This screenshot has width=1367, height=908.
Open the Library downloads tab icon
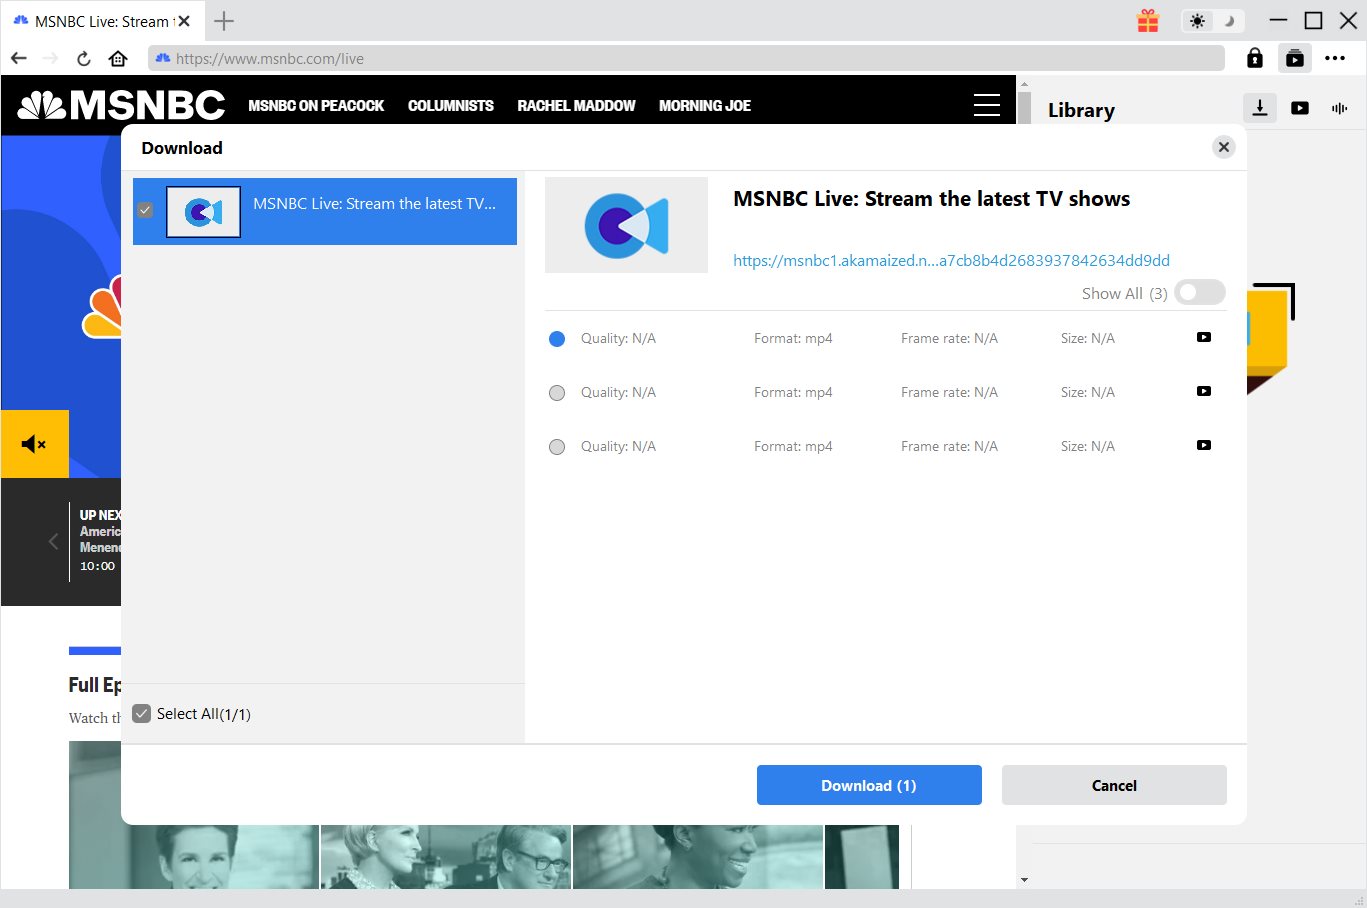pos(1260,108)
